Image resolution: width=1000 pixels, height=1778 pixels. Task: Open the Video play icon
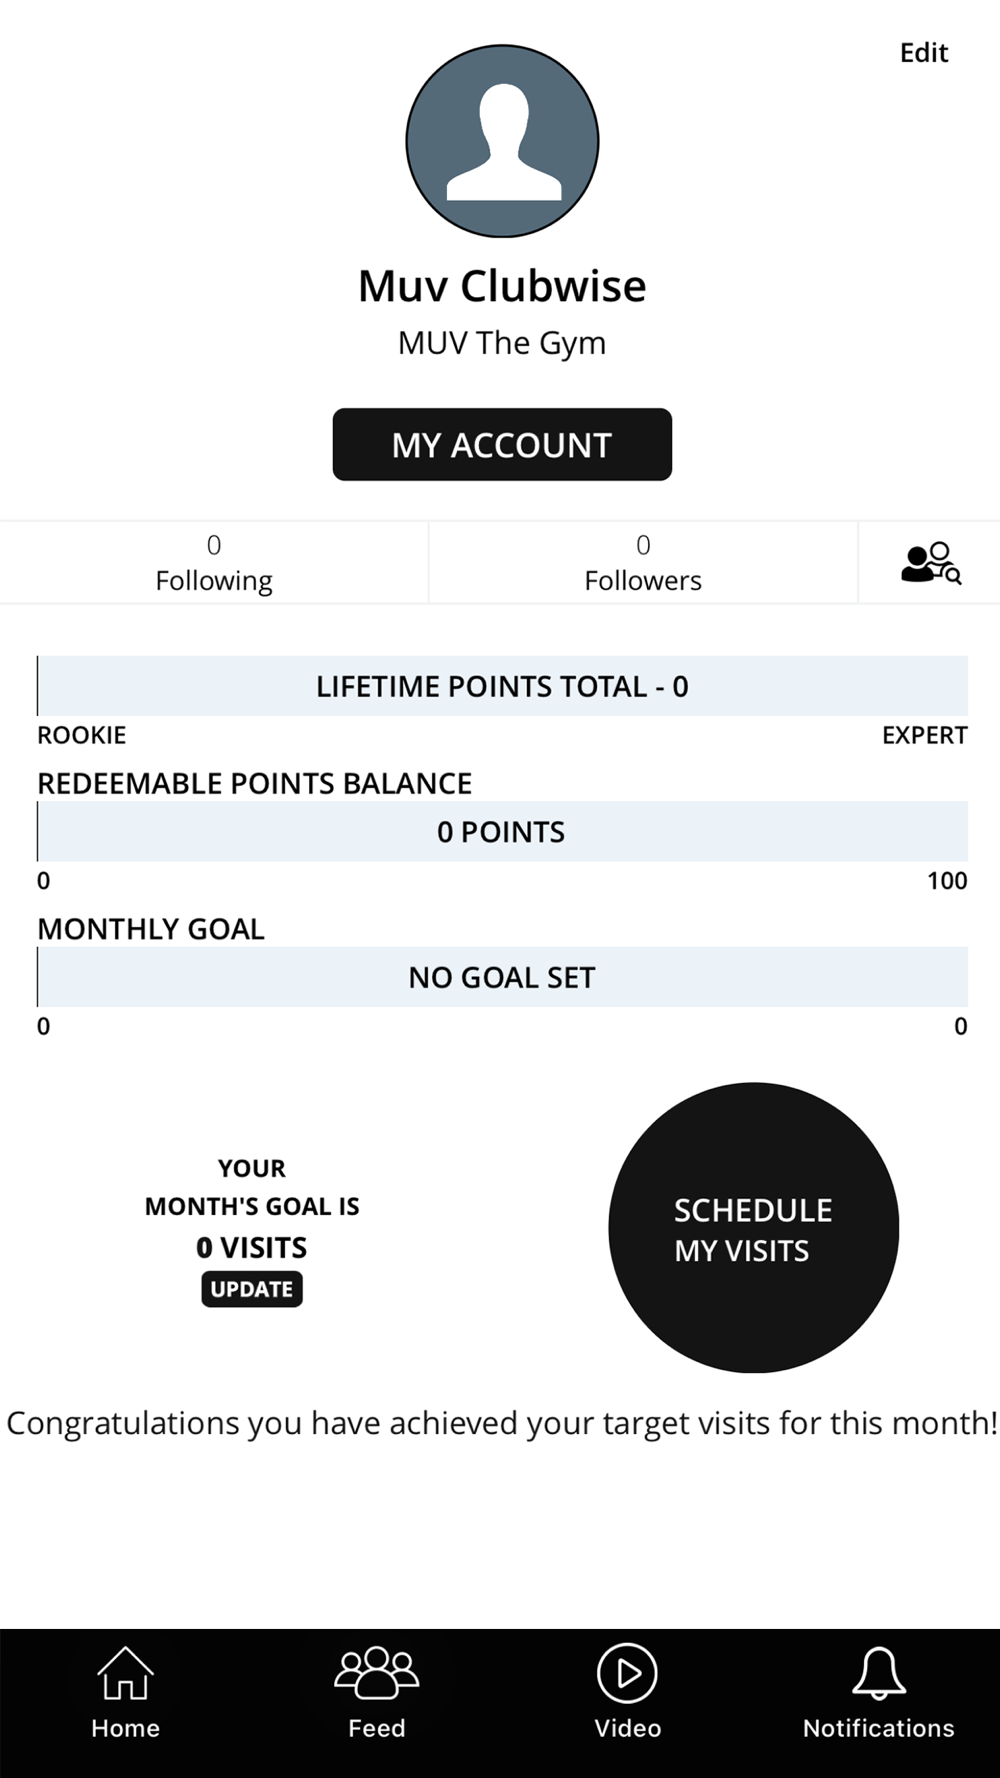pyautogui.click(x=627, y=1672)
